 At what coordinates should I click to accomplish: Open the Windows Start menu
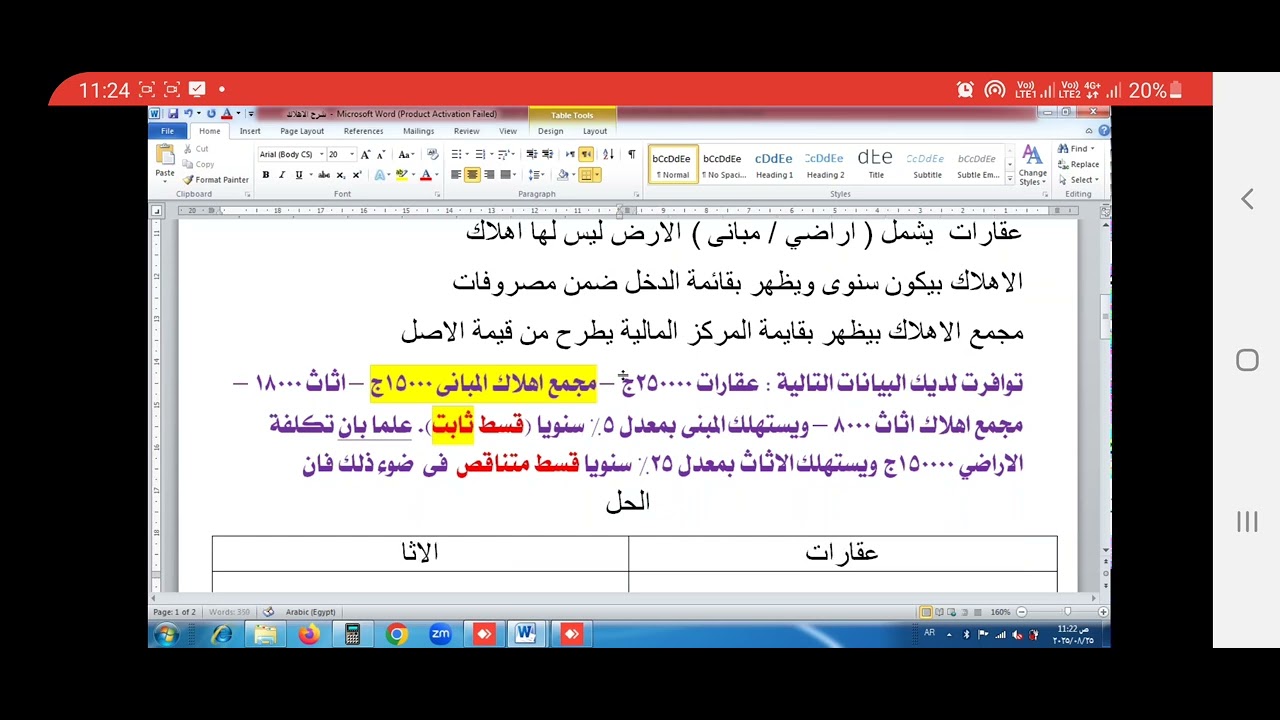pos(166,634)
